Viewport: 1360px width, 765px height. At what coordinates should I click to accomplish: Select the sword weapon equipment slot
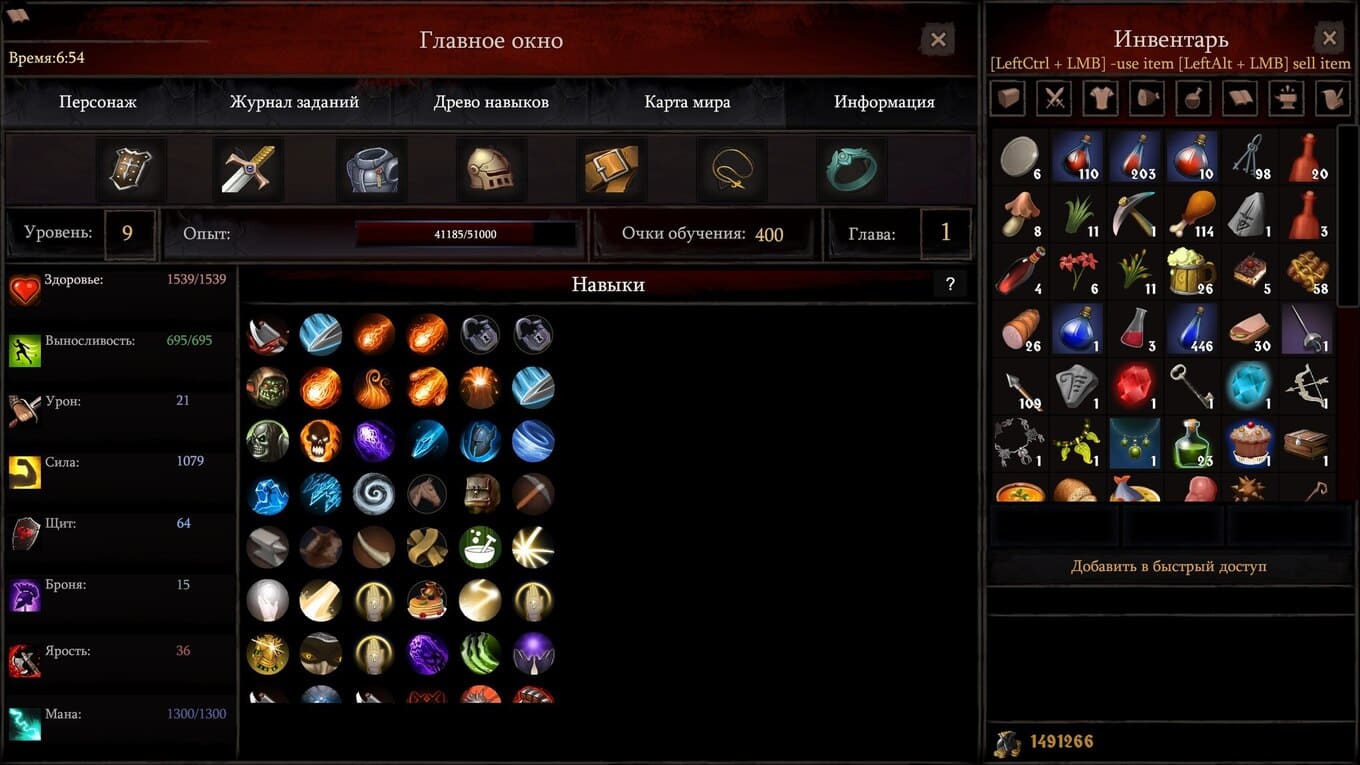point(248,170)
